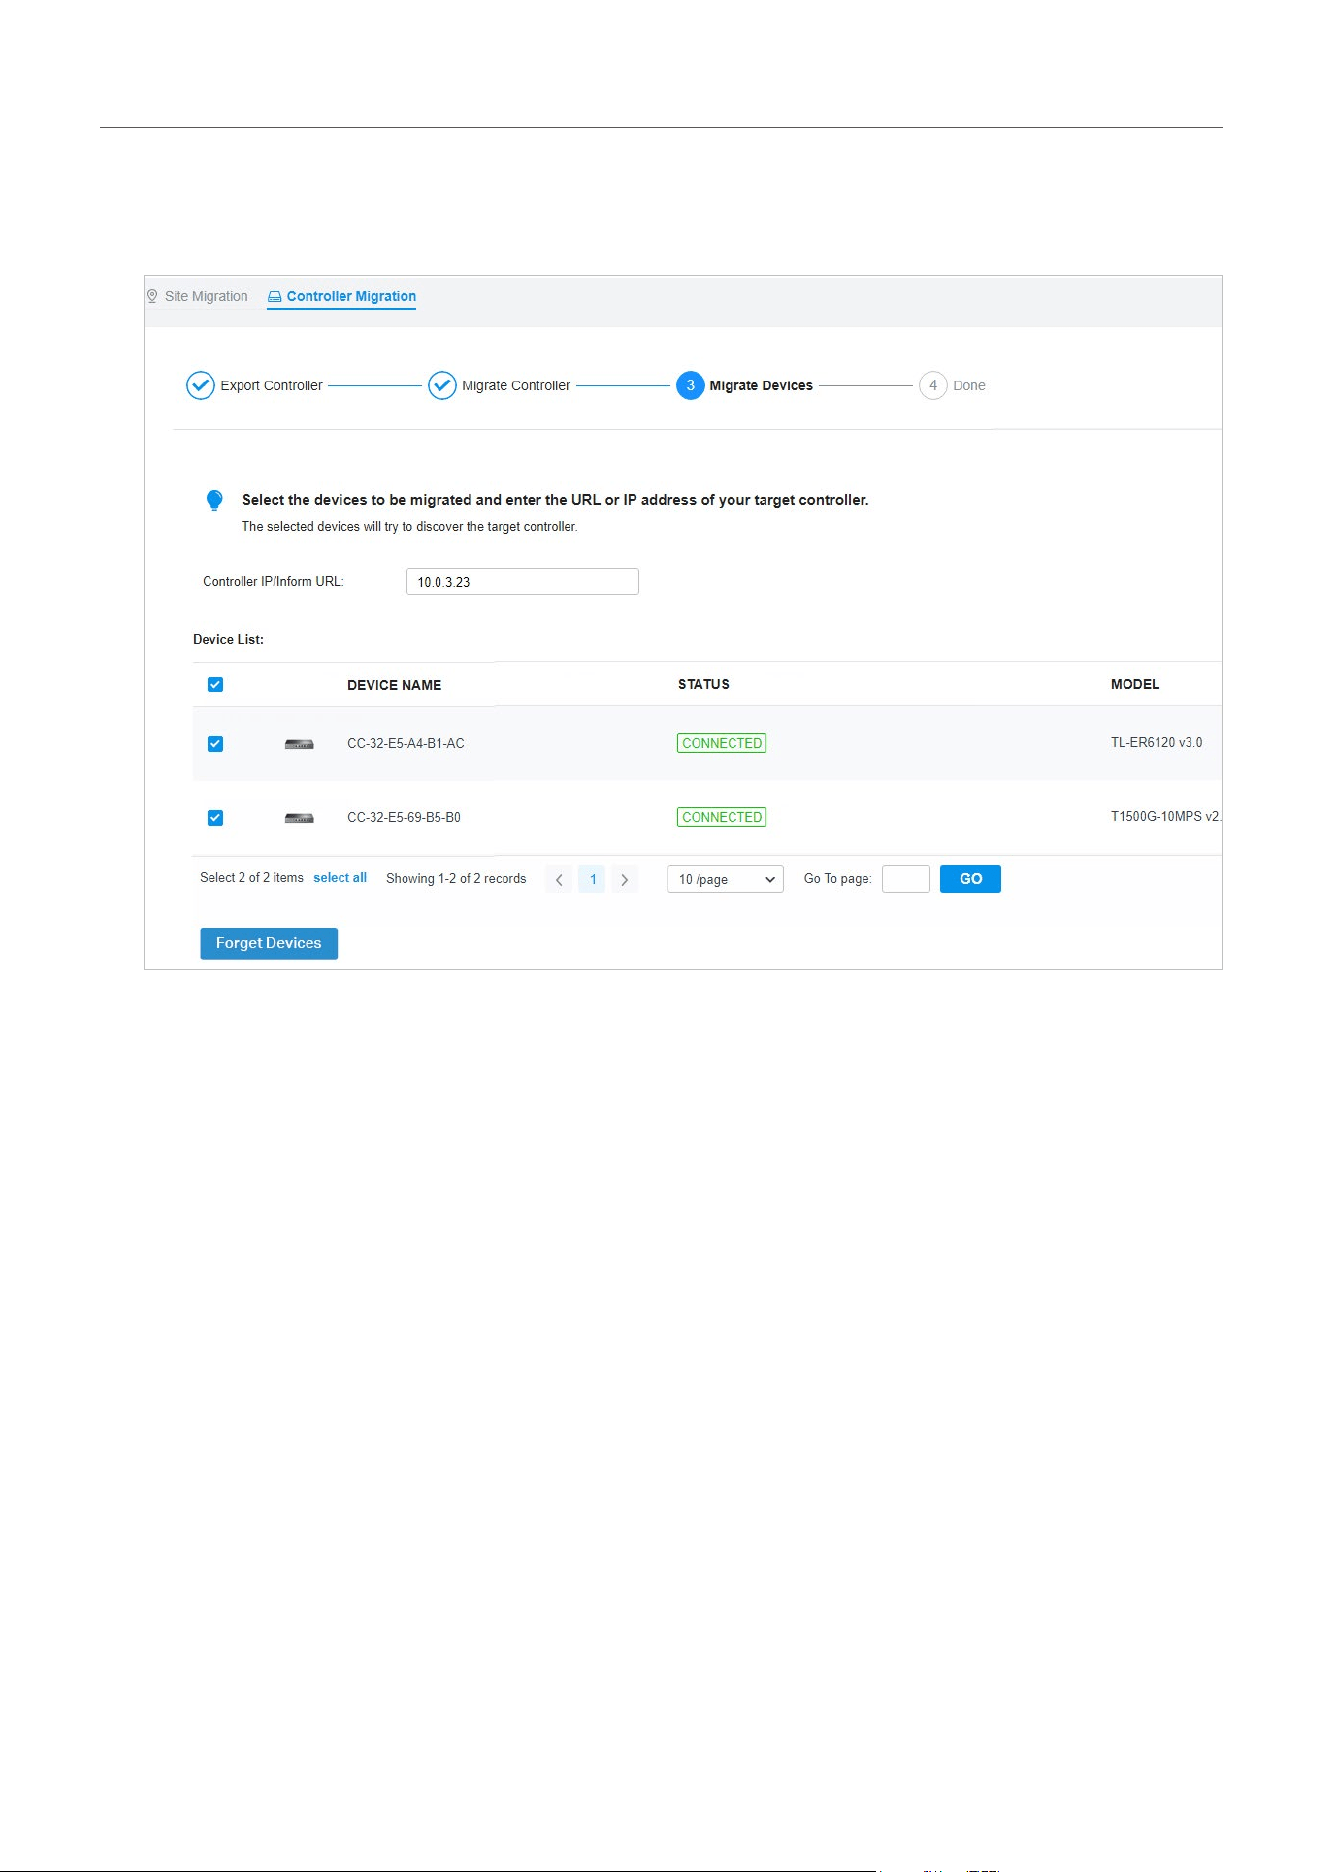Click the Migrate Controller checkmark step icon
The width and height of the screenshot is (1324, 1872).
pyautogui.click(x=442, y=385)
